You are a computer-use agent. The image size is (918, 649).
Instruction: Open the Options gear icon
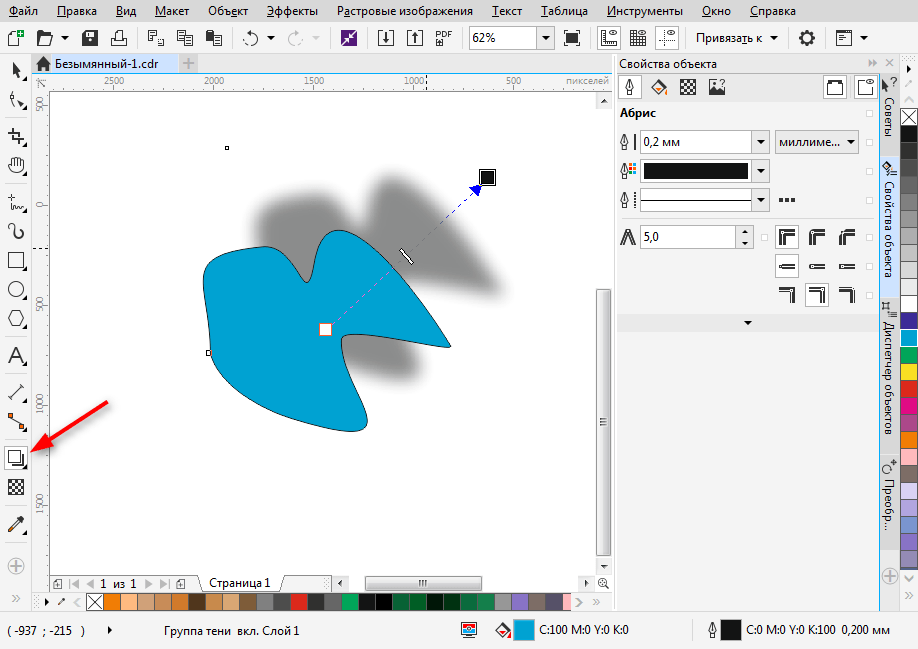click(x=806, y=38)
